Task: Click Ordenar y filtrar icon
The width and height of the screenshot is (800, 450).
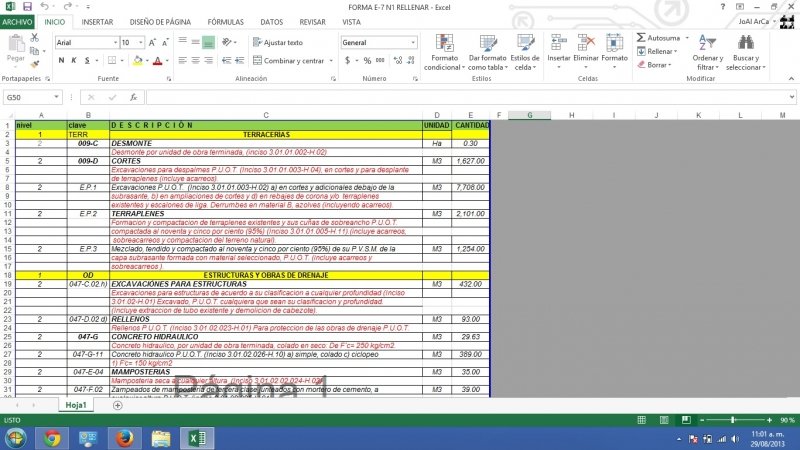Action: point(707,50)
